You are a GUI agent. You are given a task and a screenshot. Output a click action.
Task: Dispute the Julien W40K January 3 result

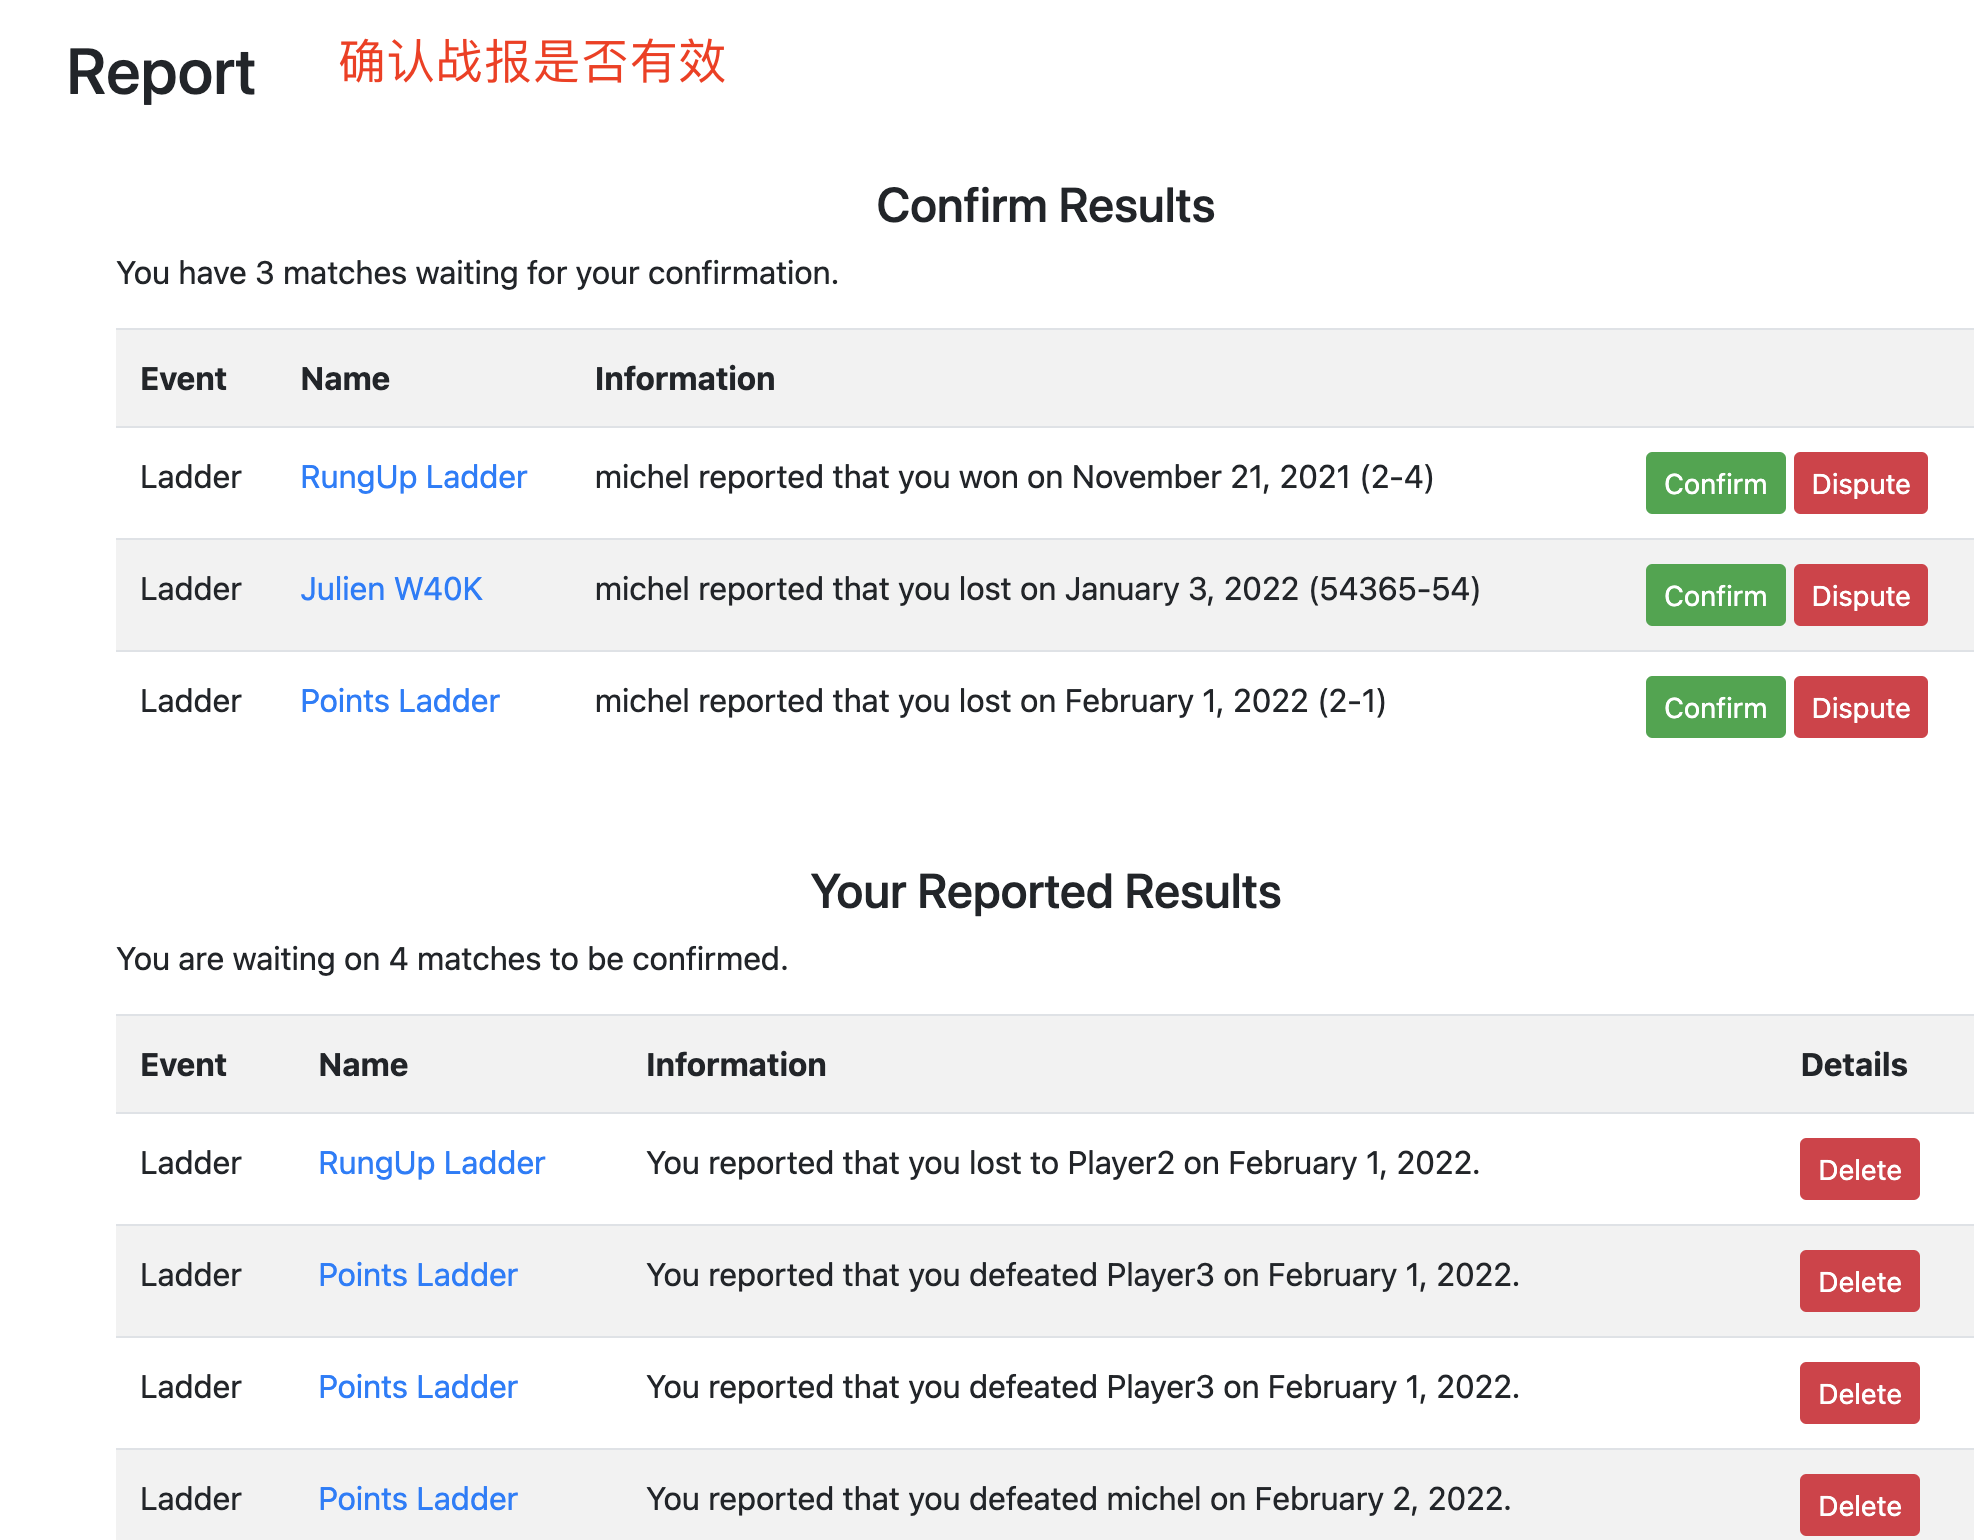point(1860,595)
